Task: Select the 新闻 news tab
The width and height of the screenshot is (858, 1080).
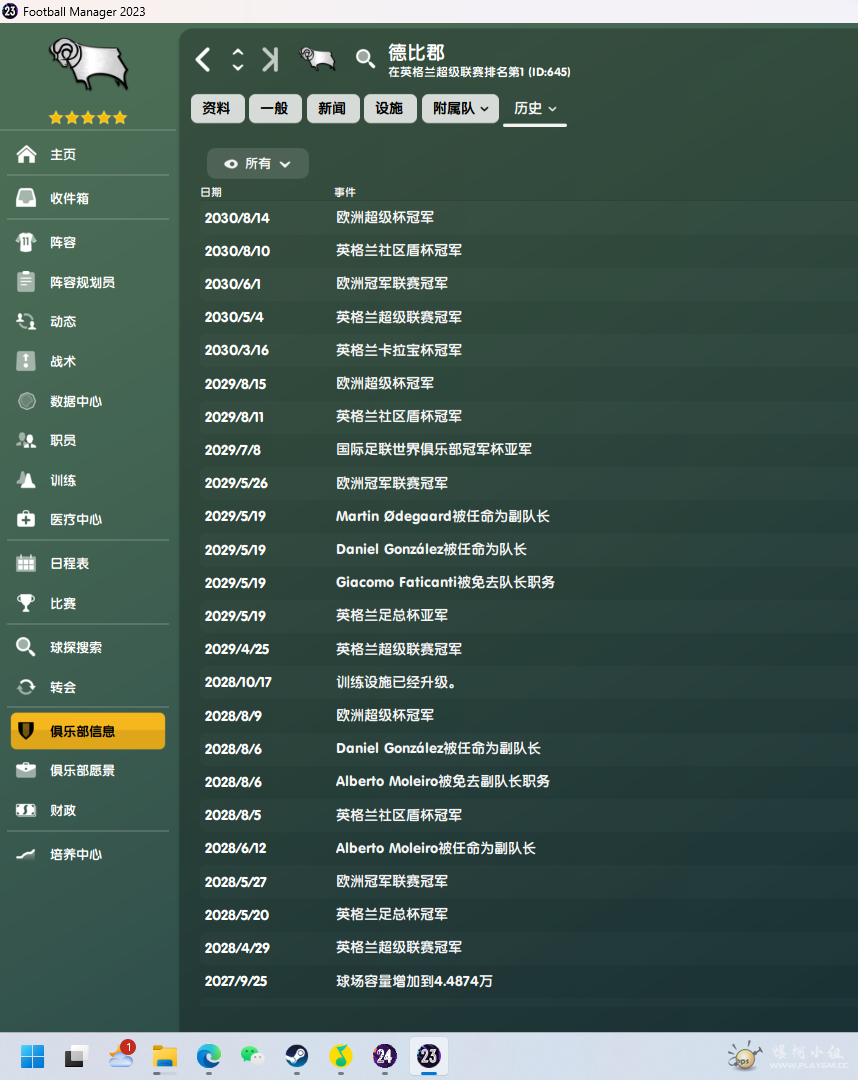Action: 332,108
